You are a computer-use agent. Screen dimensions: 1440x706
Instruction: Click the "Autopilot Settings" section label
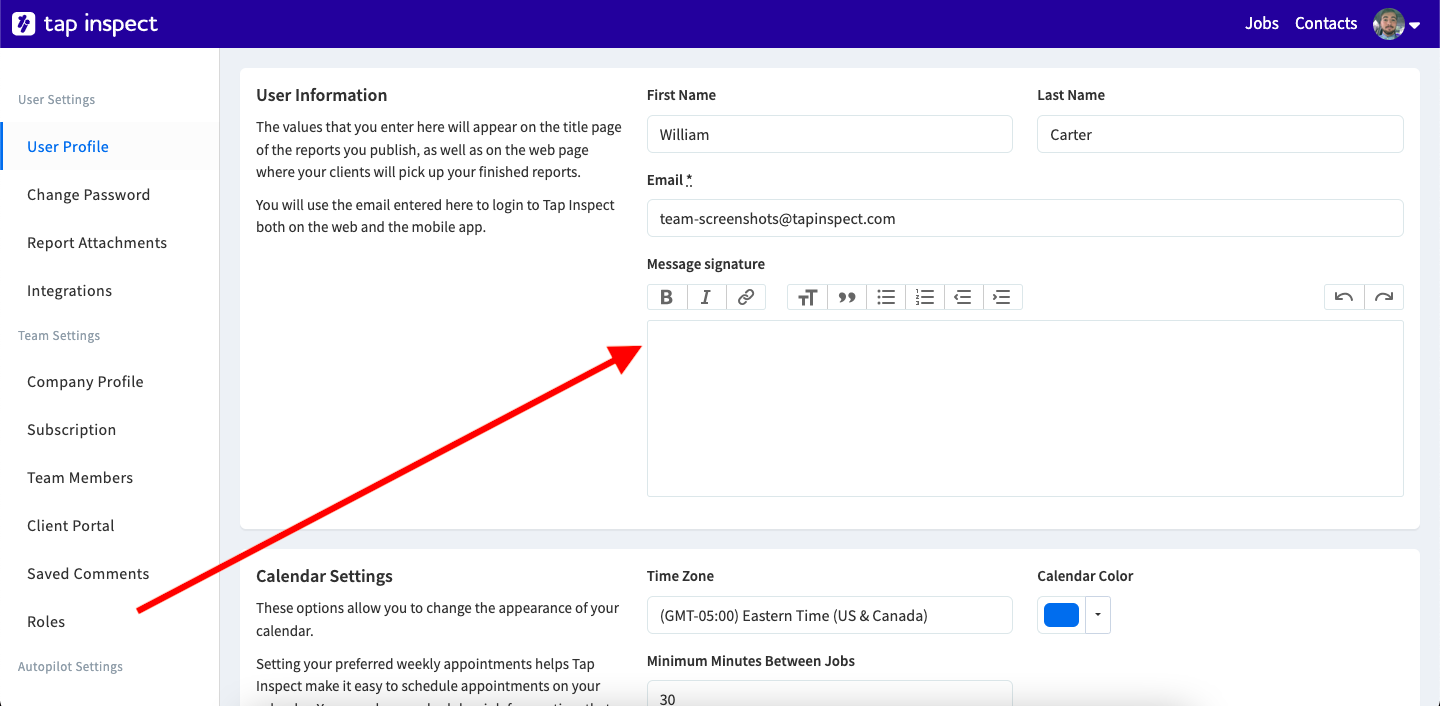click(70, 667)
